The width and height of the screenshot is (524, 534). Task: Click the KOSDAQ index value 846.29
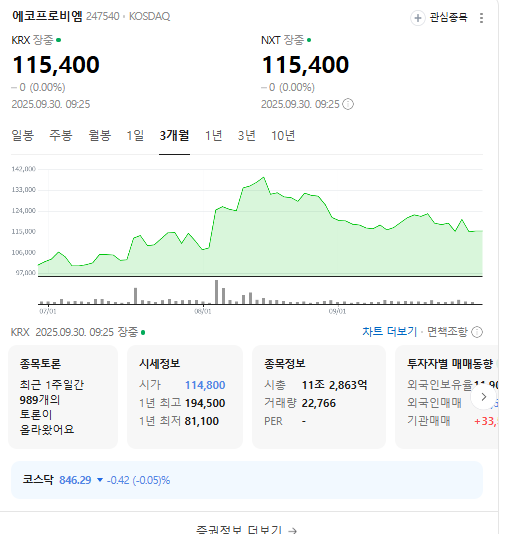75,480
